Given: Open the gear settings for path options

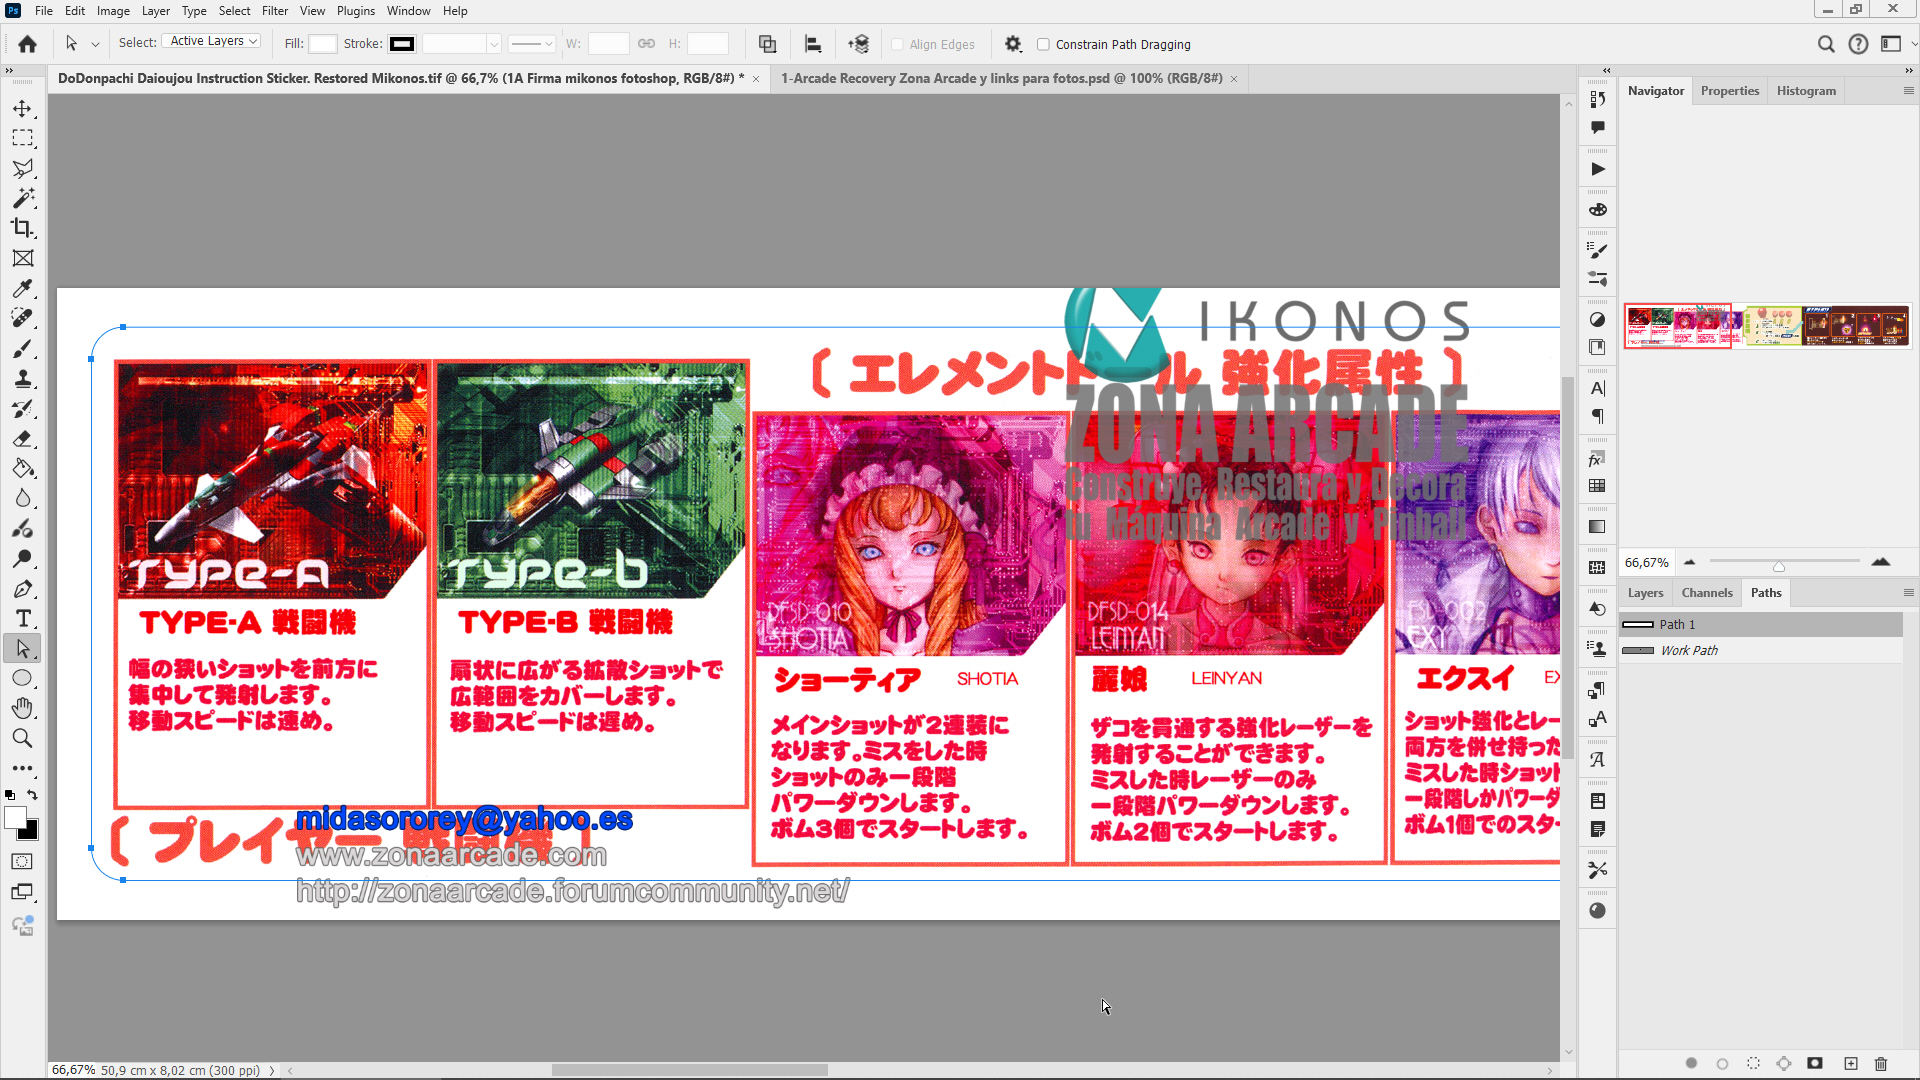Looking at the screenshot, I should tap(1013, 44).
